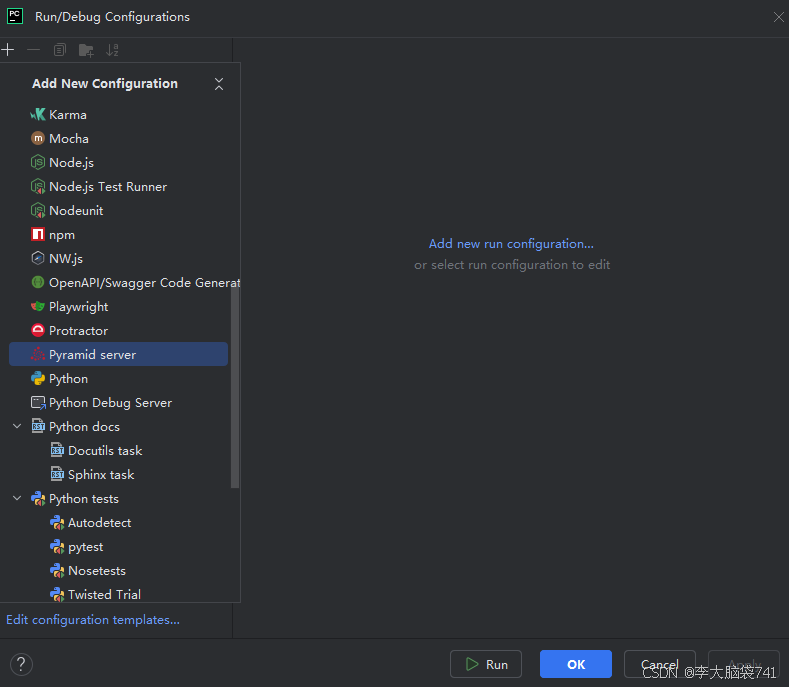Image resolution: width=789 pixels, height=687 pixels.
Task: Click the Nodeunit icon
Action: point(38,210)
